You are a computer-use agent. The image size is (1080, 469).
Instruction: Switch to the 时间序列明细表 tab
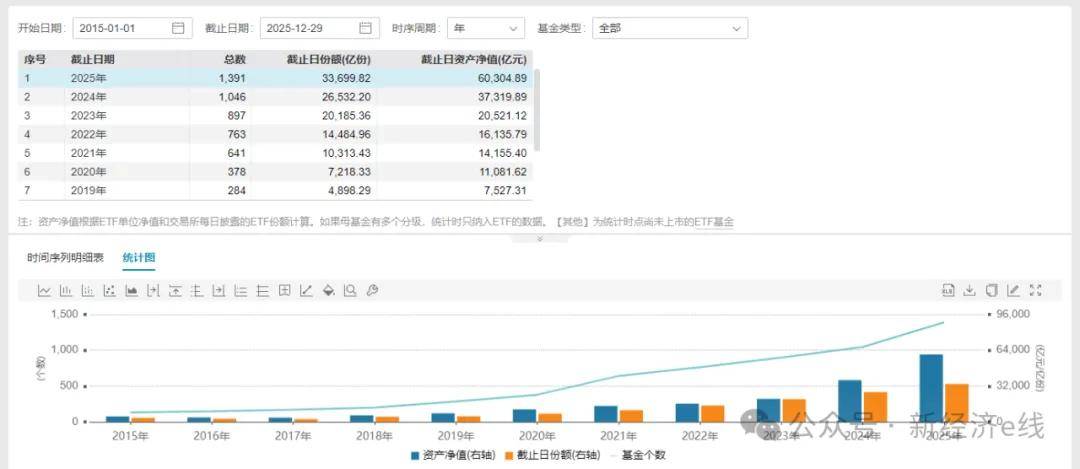tap(65, 258)
